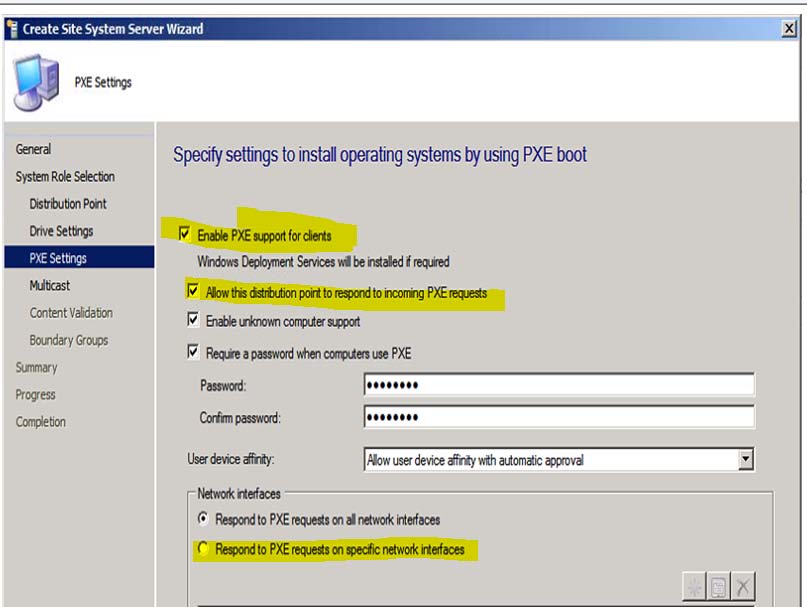Click the Confirm password field
The height and width of the screenshot is (607, 807).
click(559, 417)
